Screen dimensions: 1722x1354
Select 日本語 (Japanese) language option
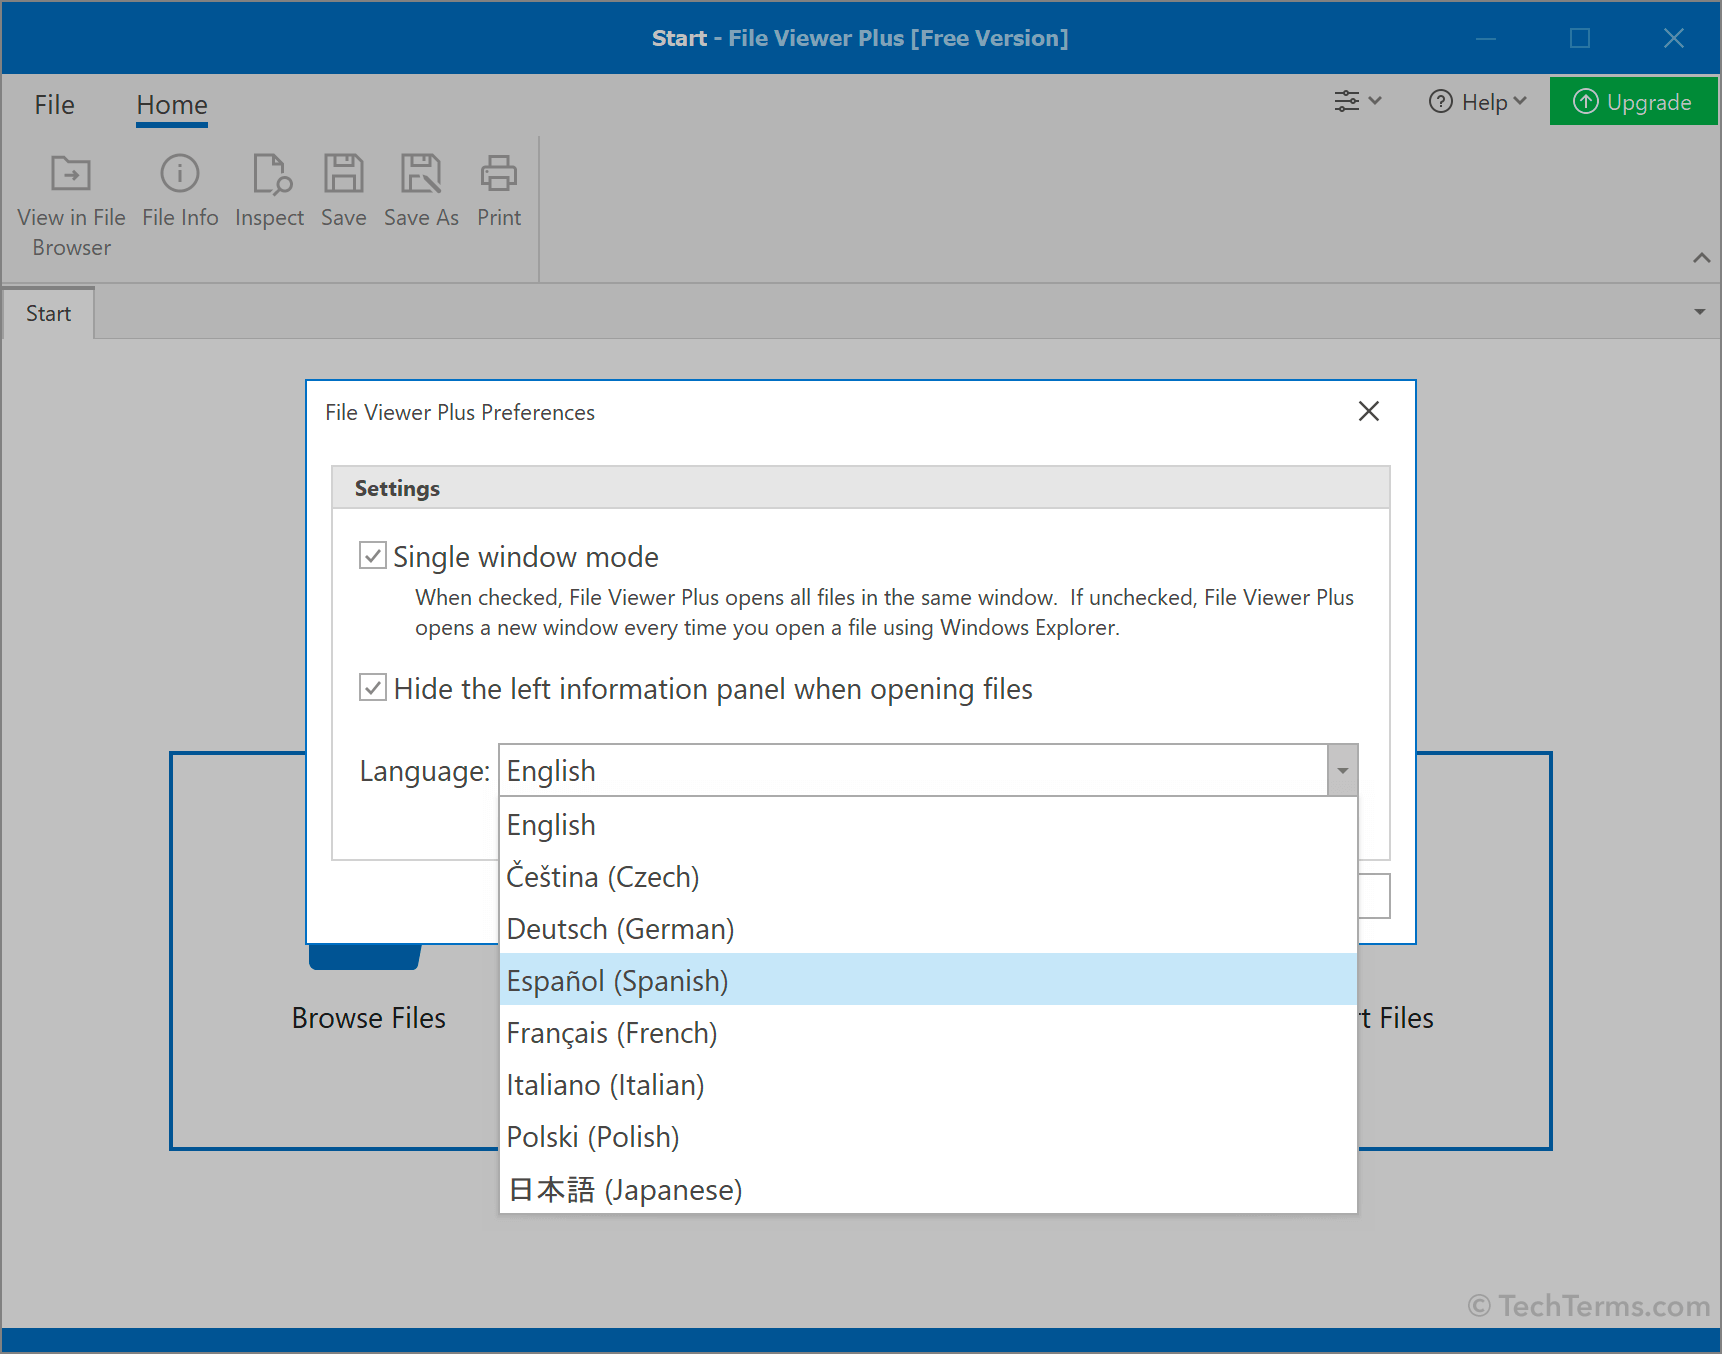click(928, 1189)
